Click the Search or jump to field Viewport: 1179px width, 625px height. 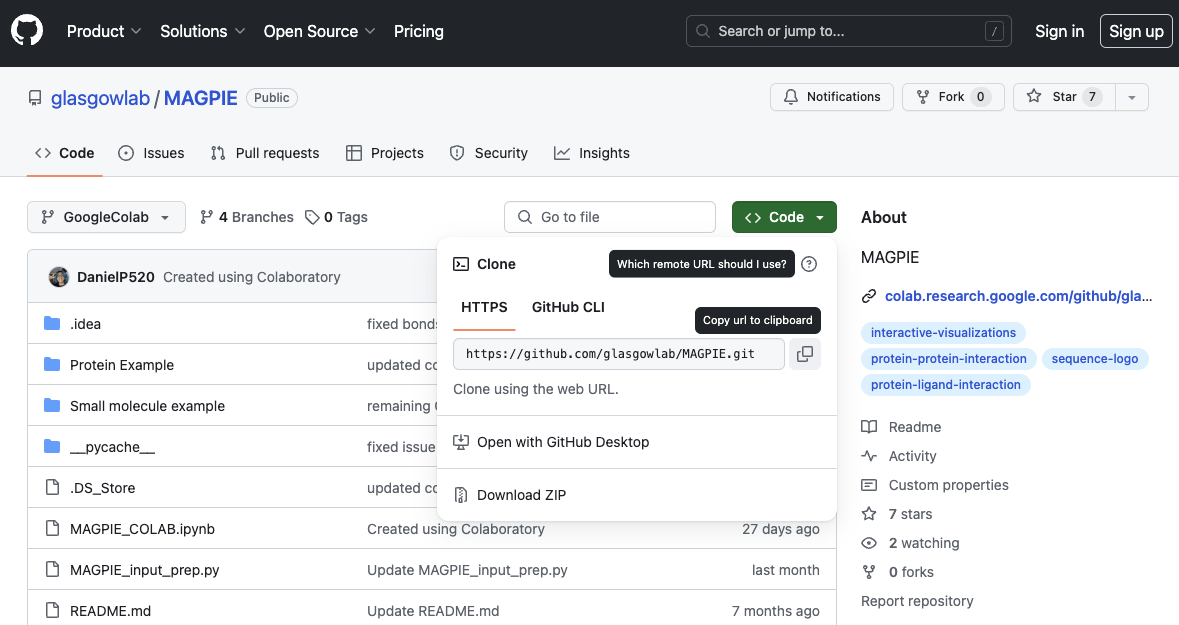click(848, 31)
